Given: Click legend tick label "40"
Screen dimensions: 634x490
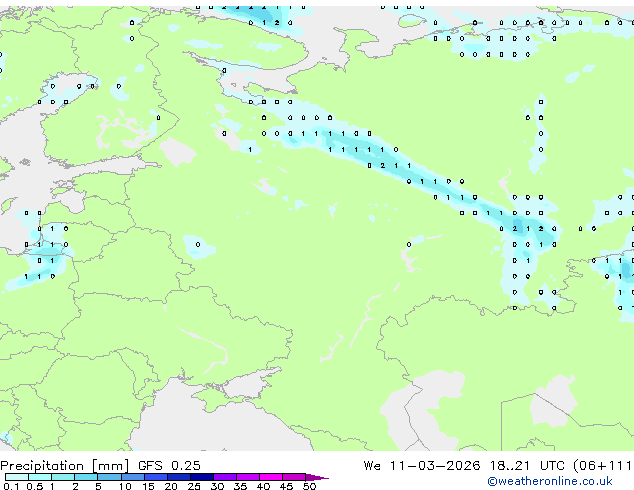Looking at the screenshot, I should click(x=263, y=486).
